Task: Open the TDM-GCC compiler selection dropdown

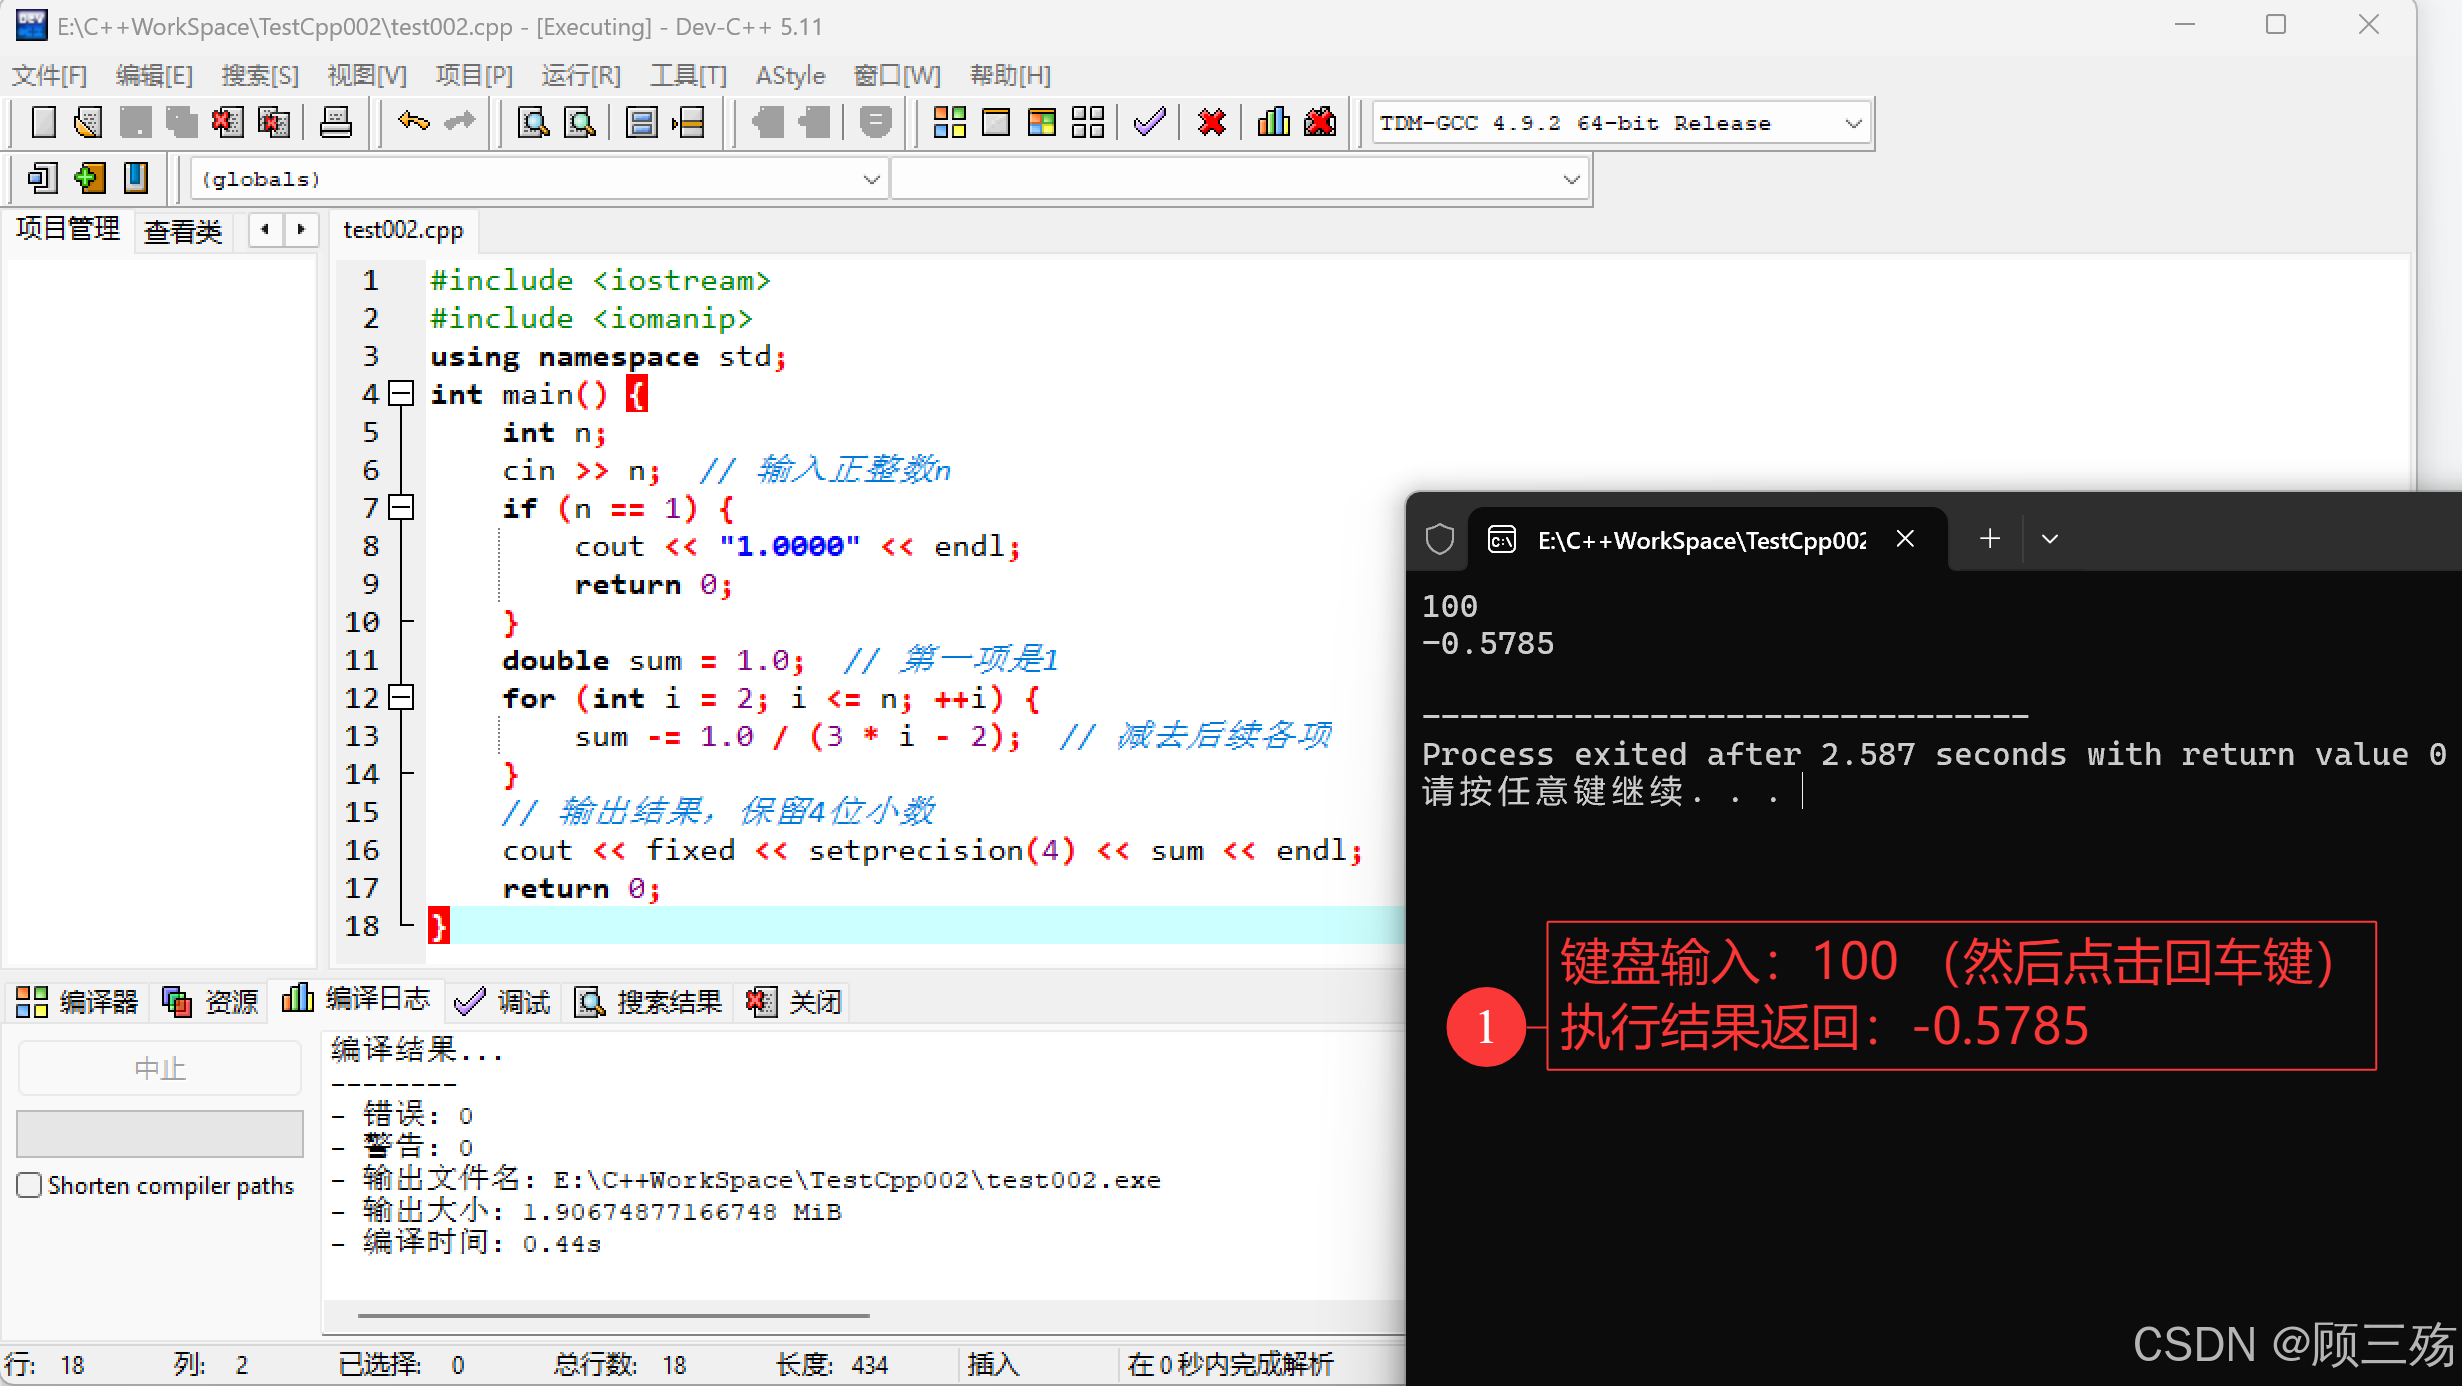Action: (1852, 124)
